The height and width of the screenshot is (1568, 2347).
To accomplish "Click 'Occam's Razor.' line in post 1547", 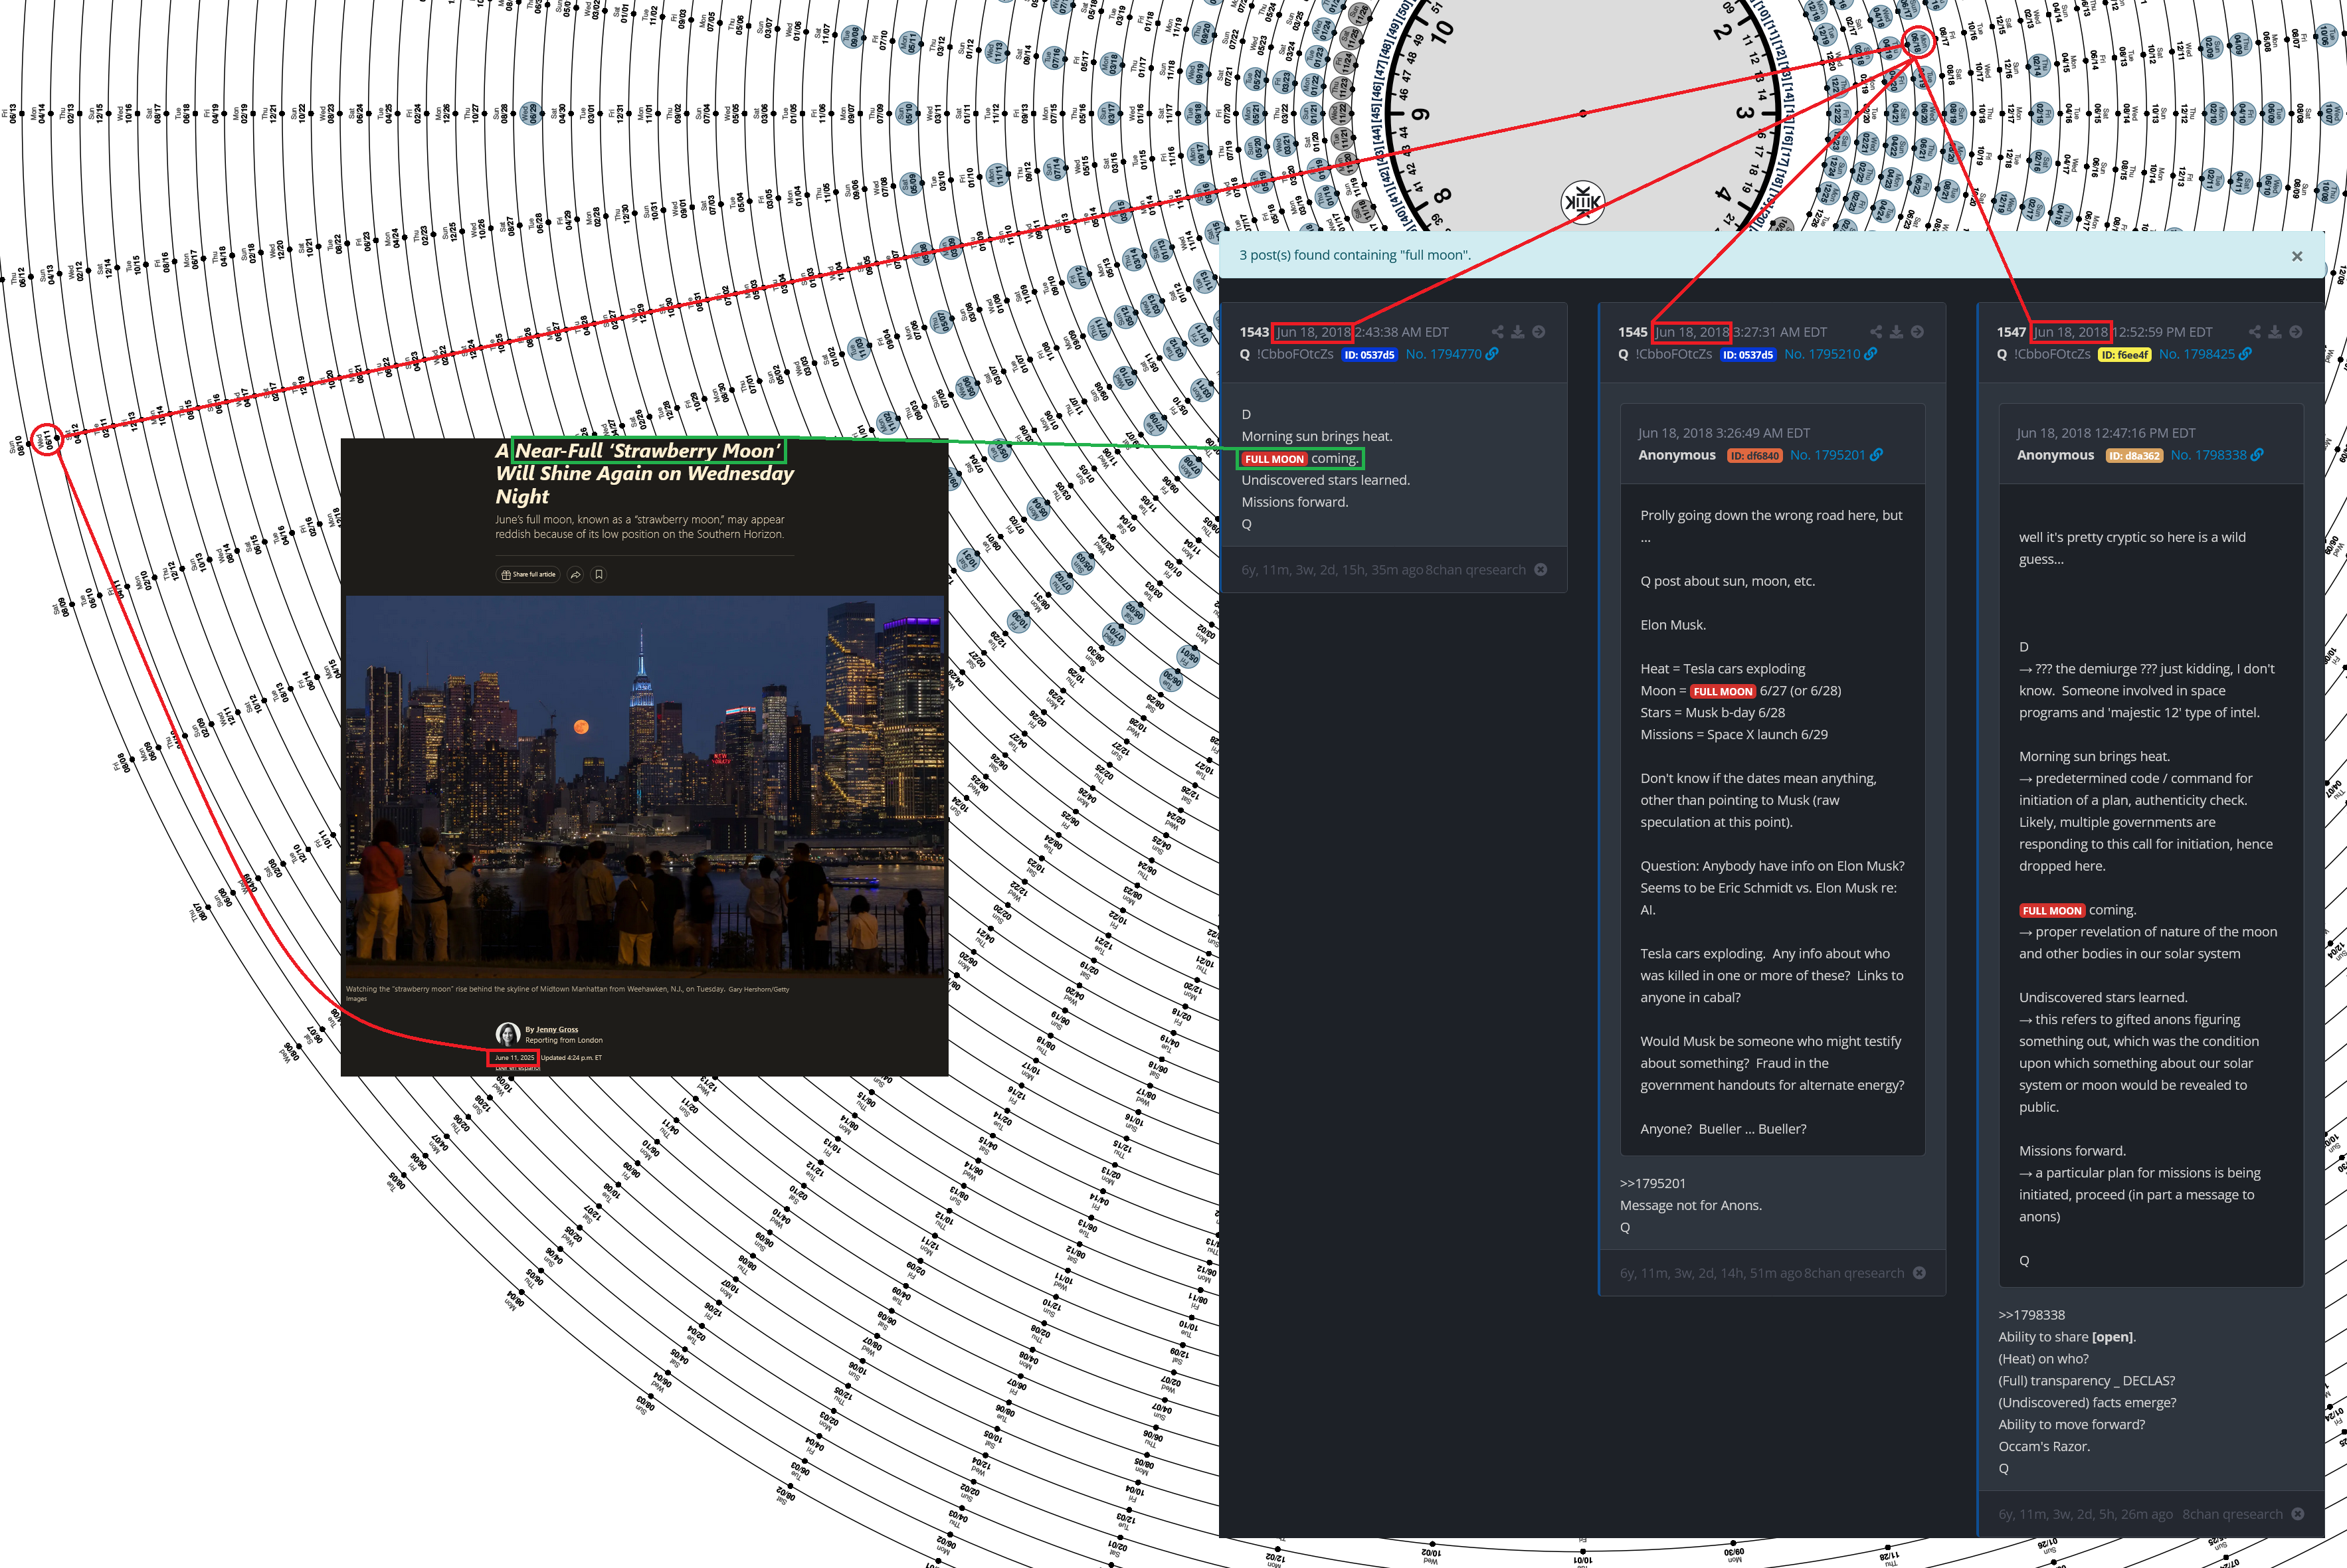I will click(2044, 1446).
